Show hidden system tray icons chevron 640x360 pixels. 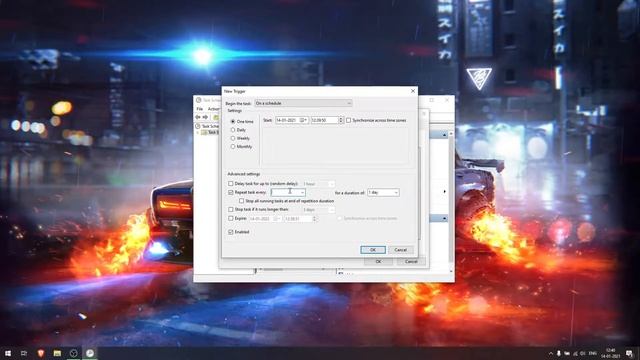pyautogui.click(x=551, y=353)
